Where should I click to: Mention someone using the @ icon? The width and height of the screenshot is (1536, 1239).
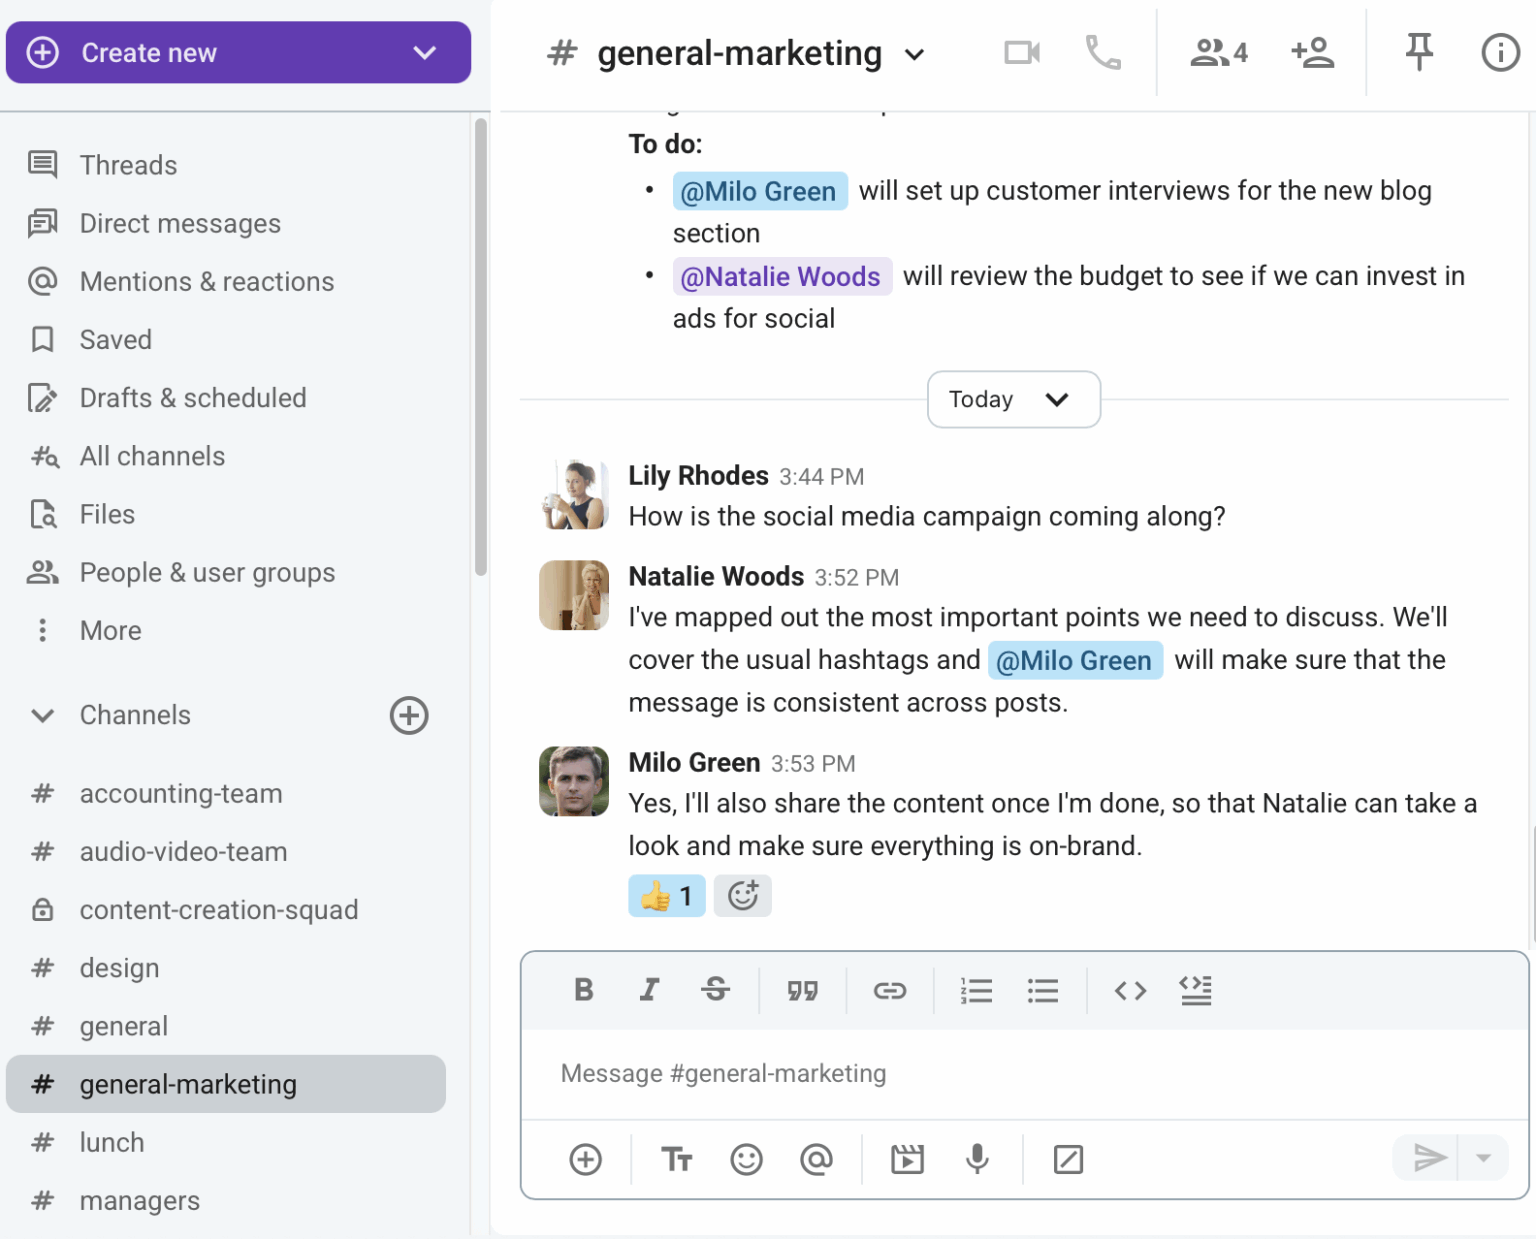click(816, 1159)
